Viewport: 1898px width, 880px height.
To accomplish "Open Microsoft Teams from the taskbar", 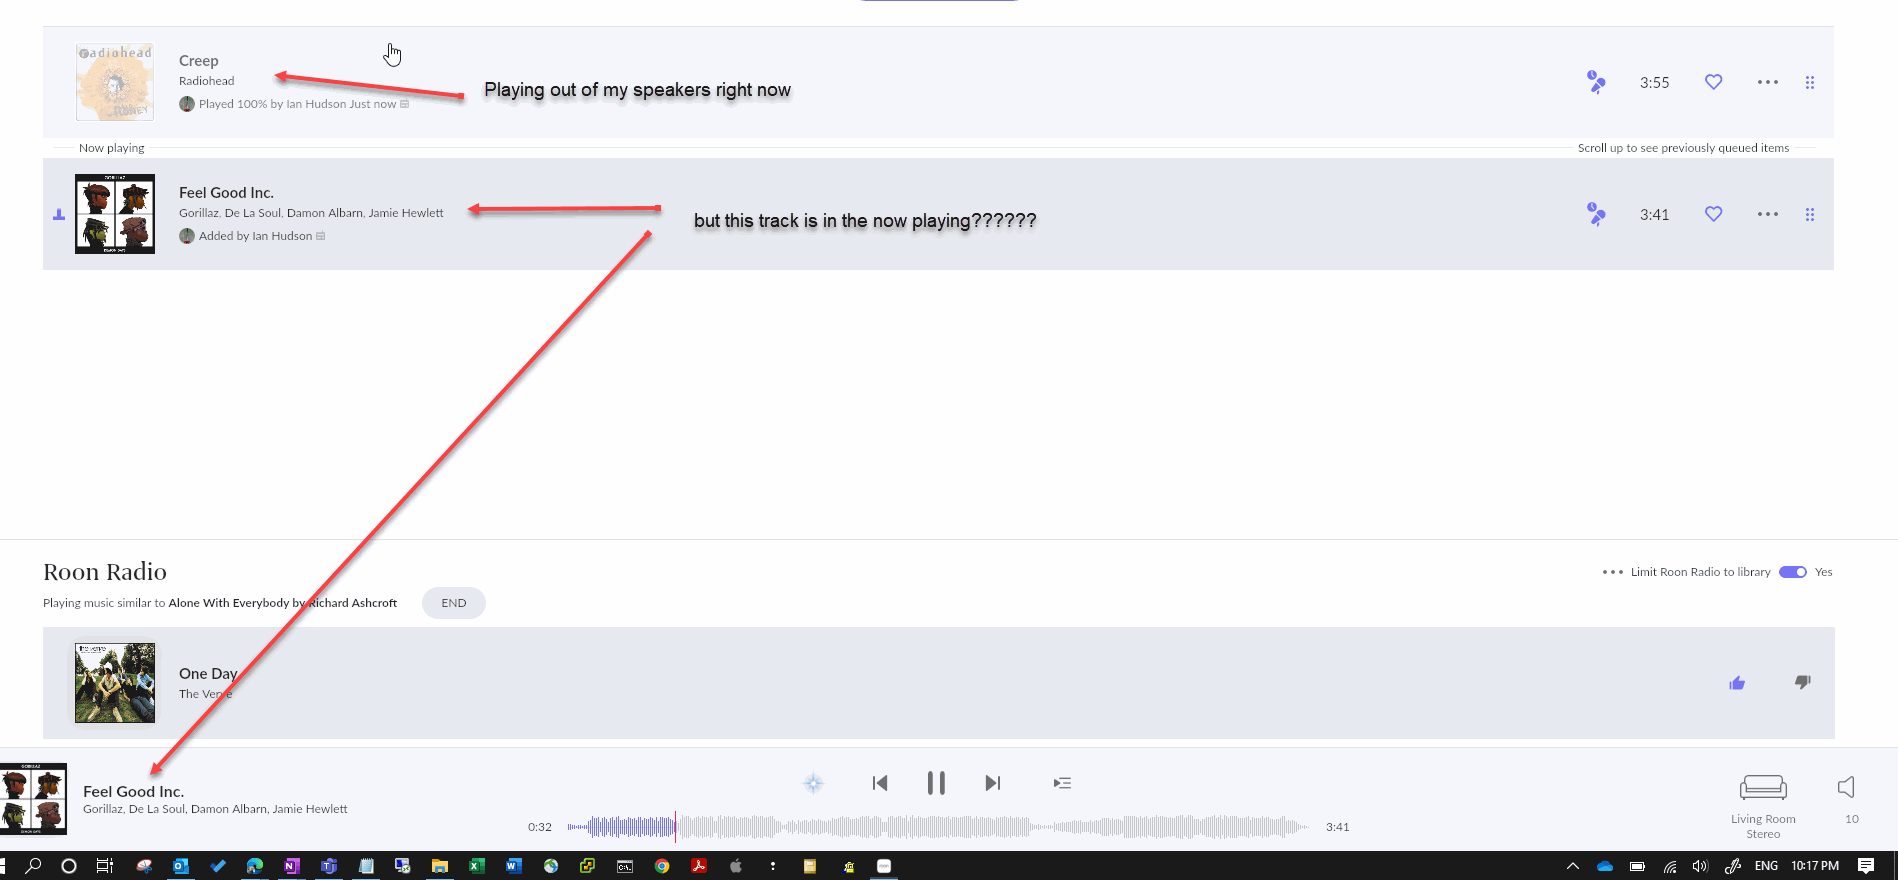I will 329,866.
